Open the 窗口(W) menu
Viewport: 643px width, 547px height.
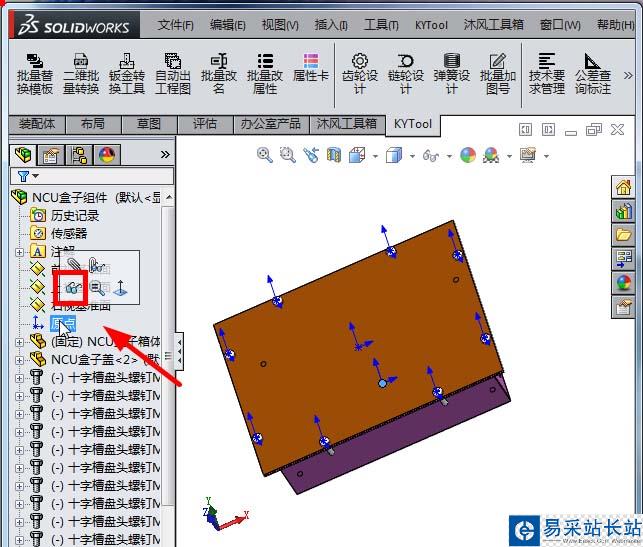point(560,25)
